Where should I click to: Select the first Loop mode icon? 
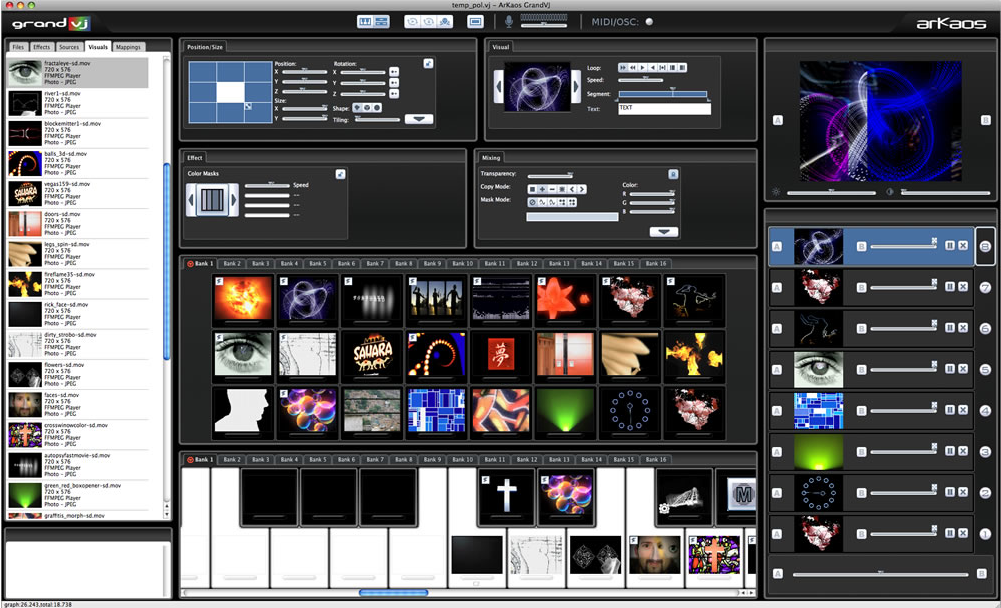[622, 67]
